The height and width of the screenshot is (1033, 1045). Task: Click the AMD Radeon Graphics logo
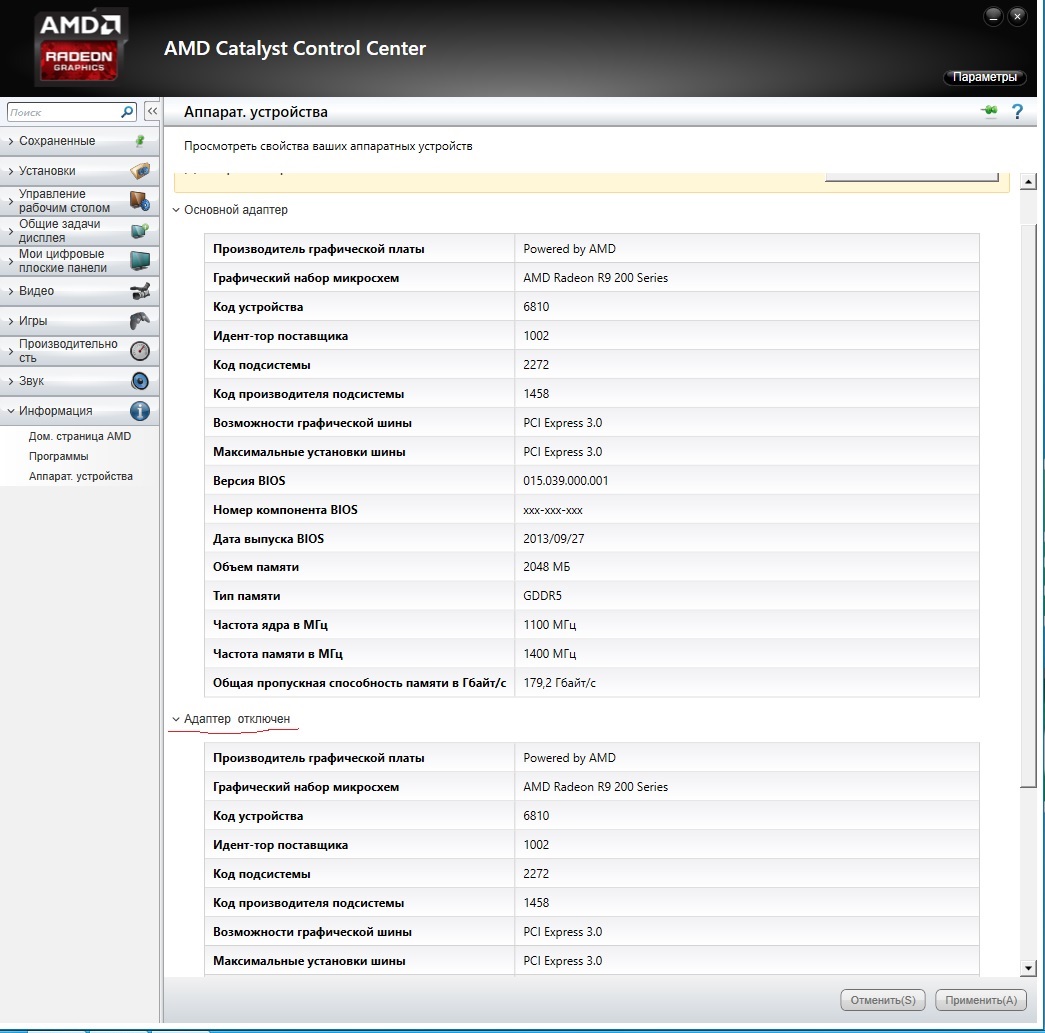pos(80,47)
